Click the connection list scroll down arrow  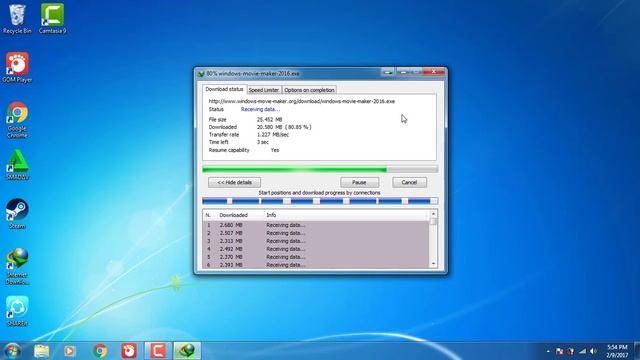coord(433,264)
